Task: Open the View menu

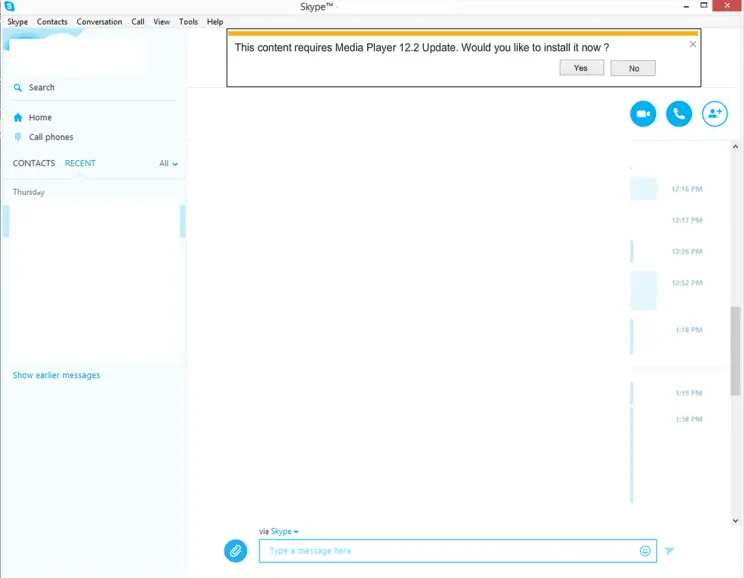Action: coord(161,22)
